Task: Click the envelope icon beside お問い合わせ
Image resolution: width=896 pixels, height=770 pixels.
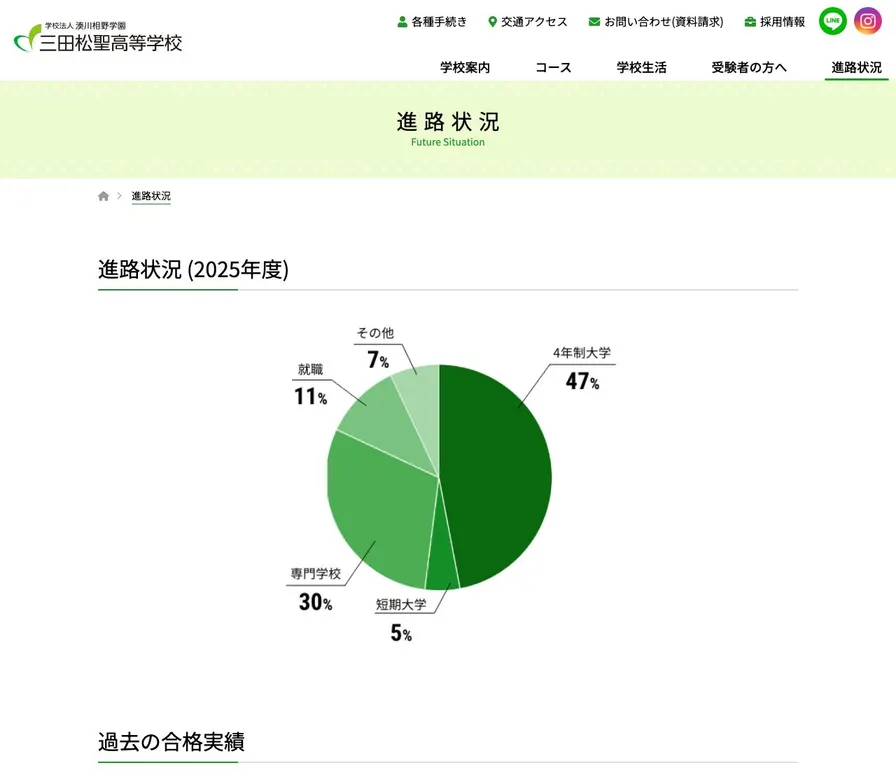Action: pos(594,22)
